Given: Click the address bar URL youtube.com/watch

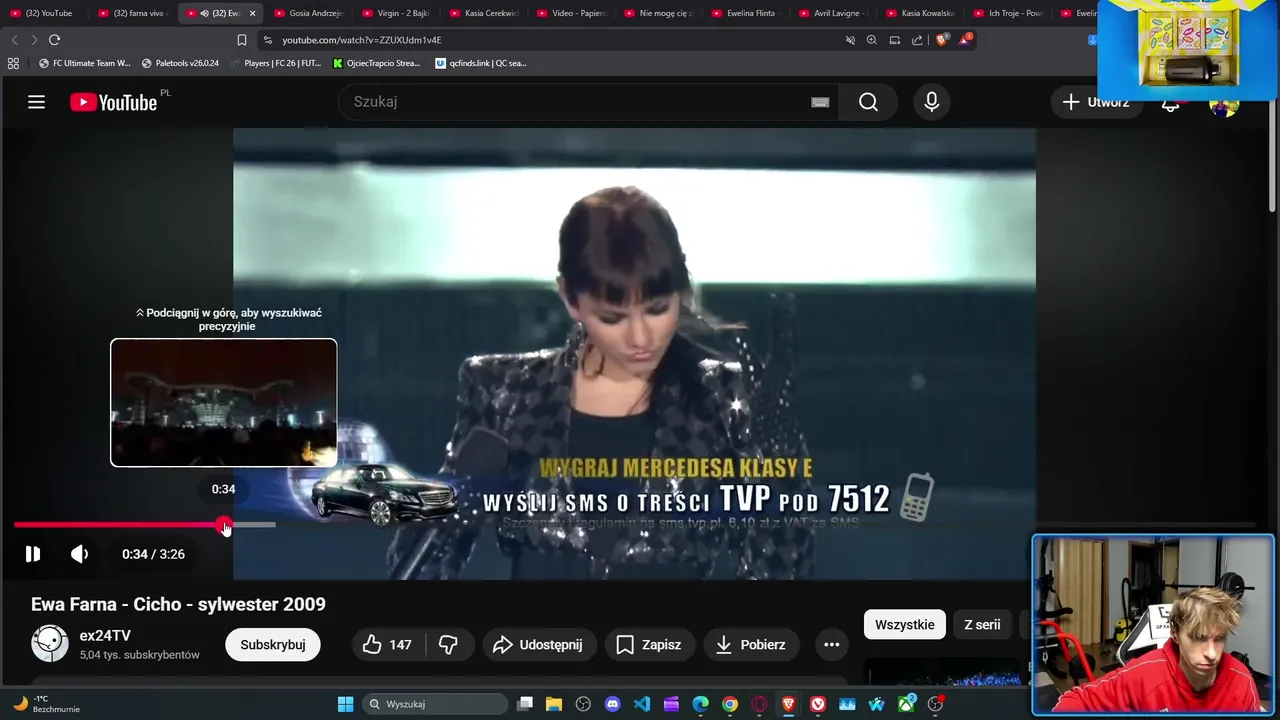Looking at the screenshot, I should (362, 40).
